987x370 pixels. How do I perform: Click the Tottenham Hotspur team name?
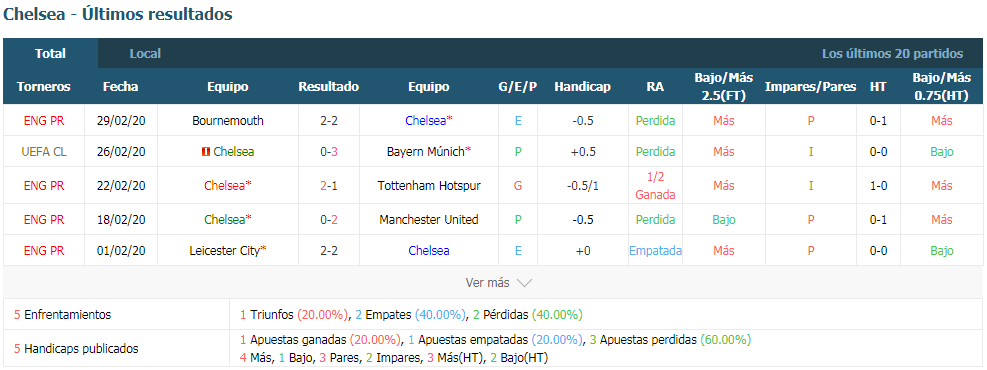[x=429, y=186]
